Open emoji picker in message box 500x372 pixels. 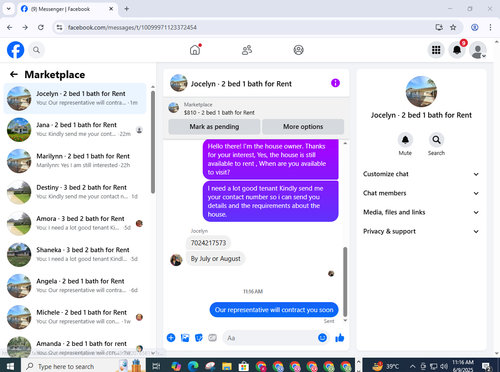322,338
